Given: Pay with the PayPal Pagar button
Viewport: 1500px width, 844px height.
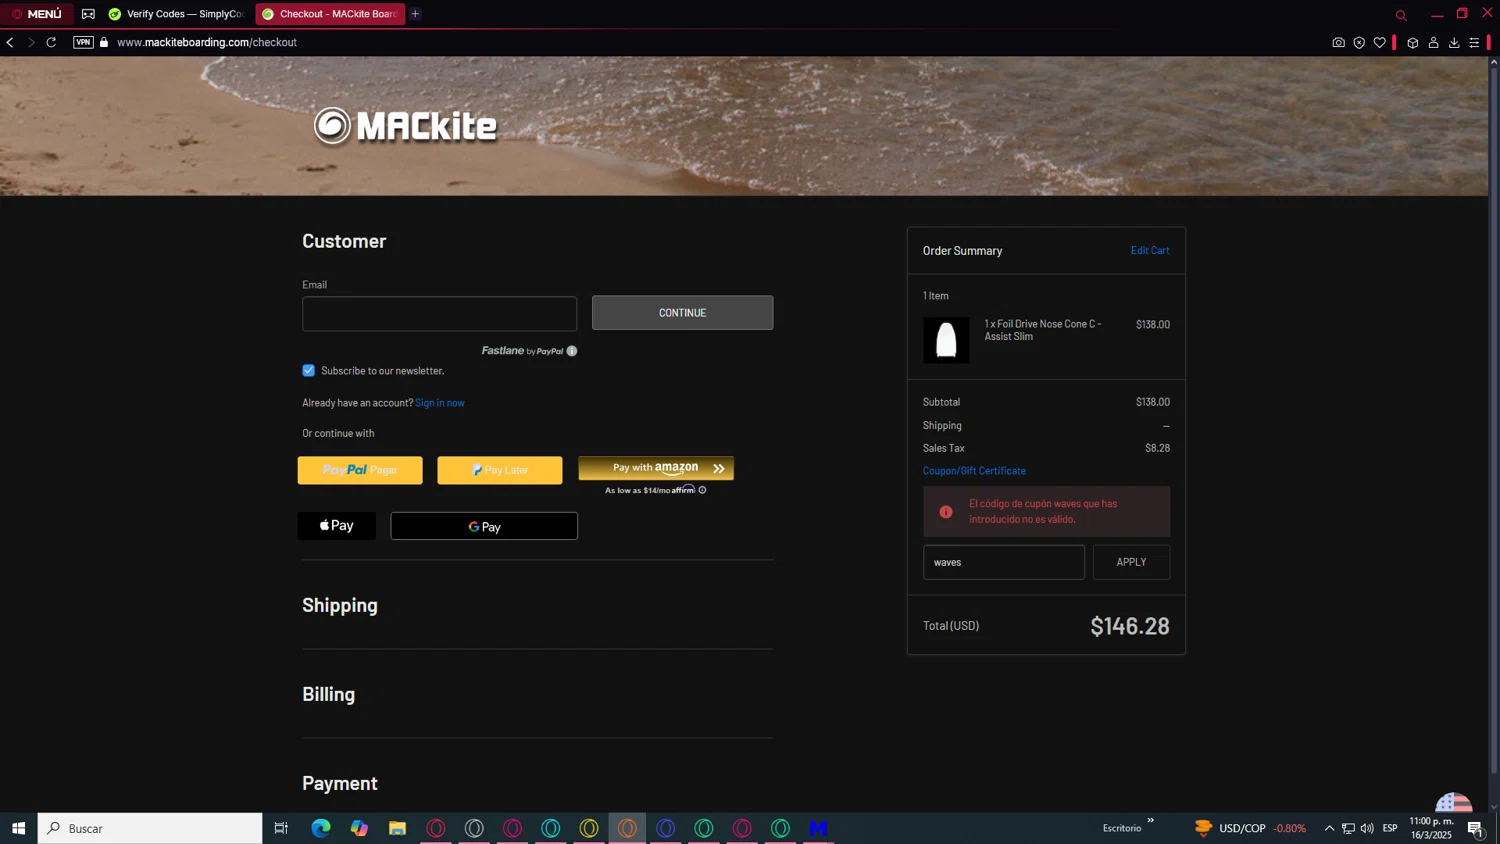Looking at the screenshot, I should coord(360,470).
